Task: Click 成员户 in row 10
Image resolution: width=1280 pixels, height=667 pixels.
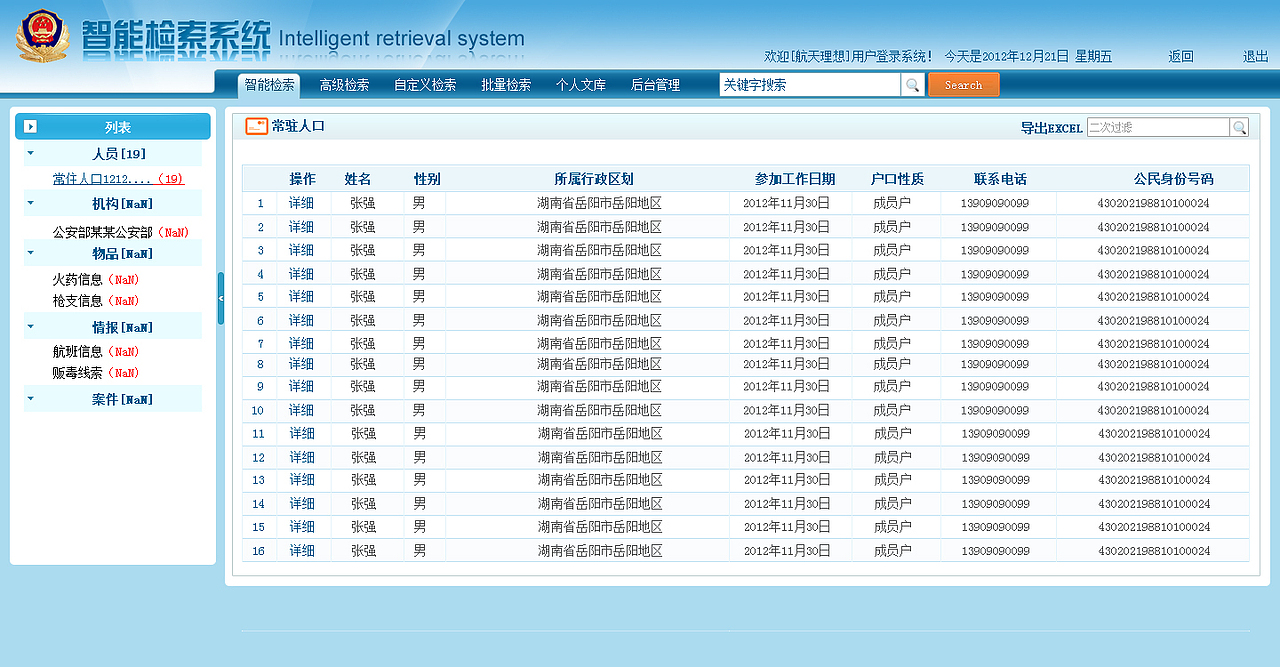Action: [892, 410]
